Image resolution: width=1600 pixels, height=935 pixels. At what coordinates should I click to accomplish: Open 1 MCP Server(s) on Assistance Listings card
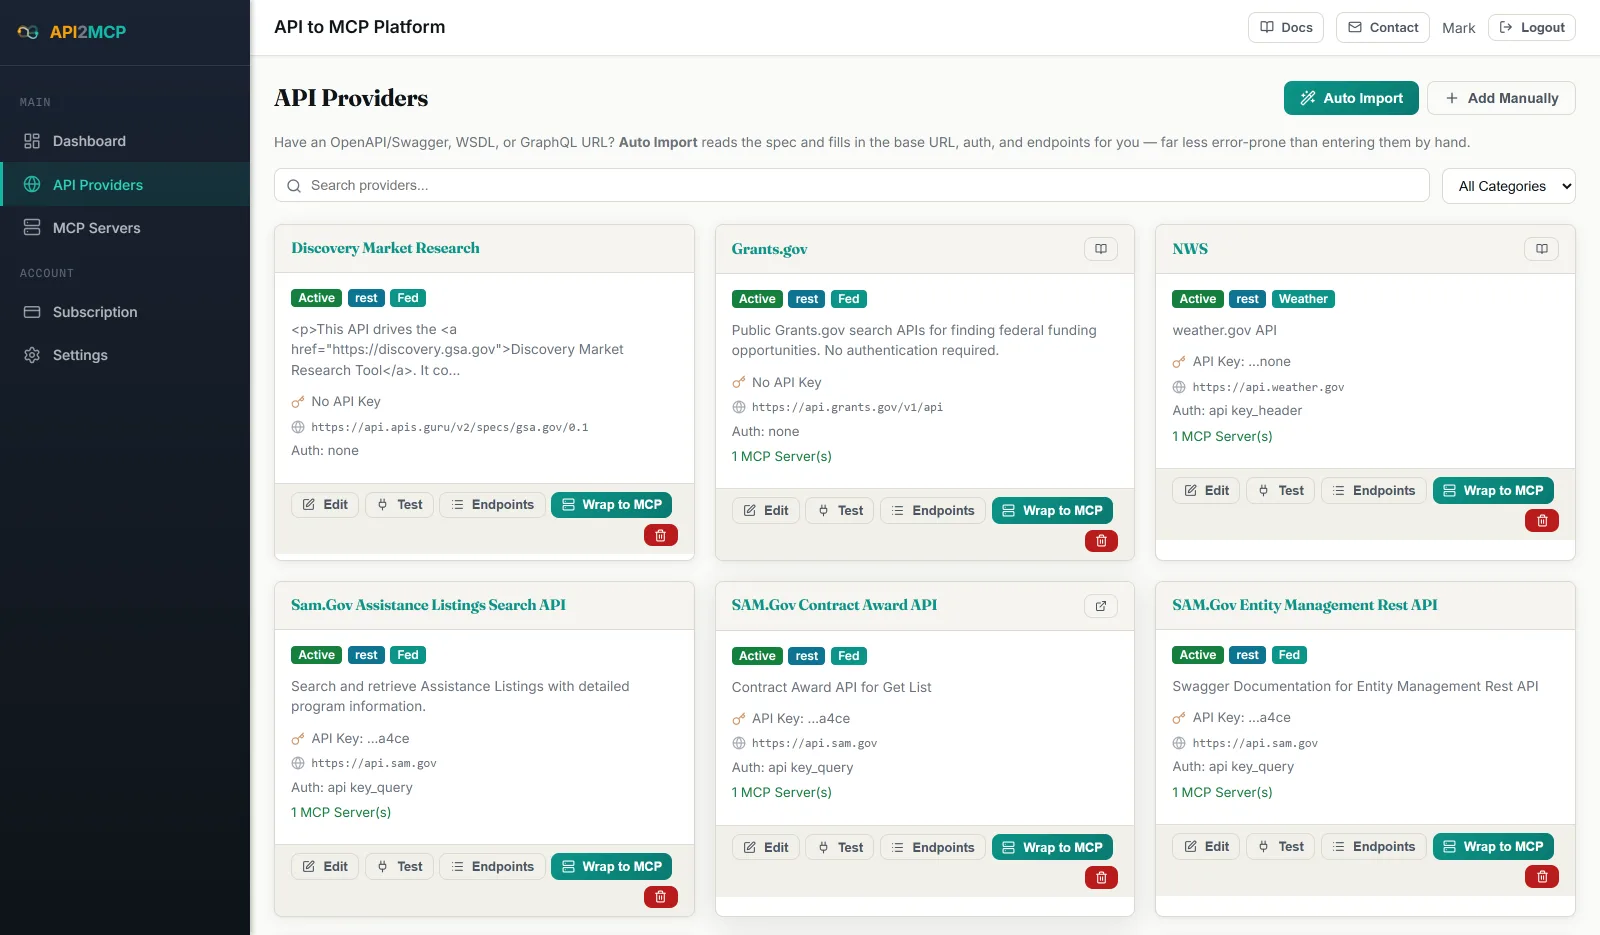(341, 813)
